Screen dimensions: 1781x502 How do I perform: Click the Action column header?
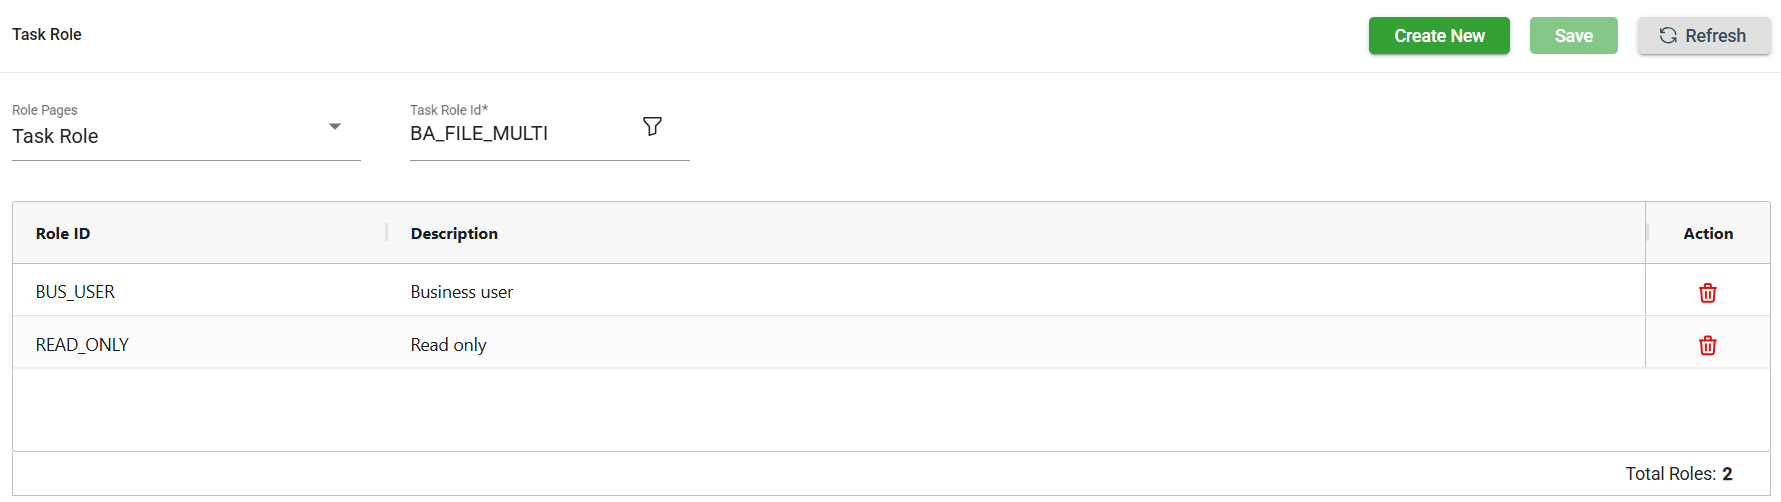coord(1707,234)
